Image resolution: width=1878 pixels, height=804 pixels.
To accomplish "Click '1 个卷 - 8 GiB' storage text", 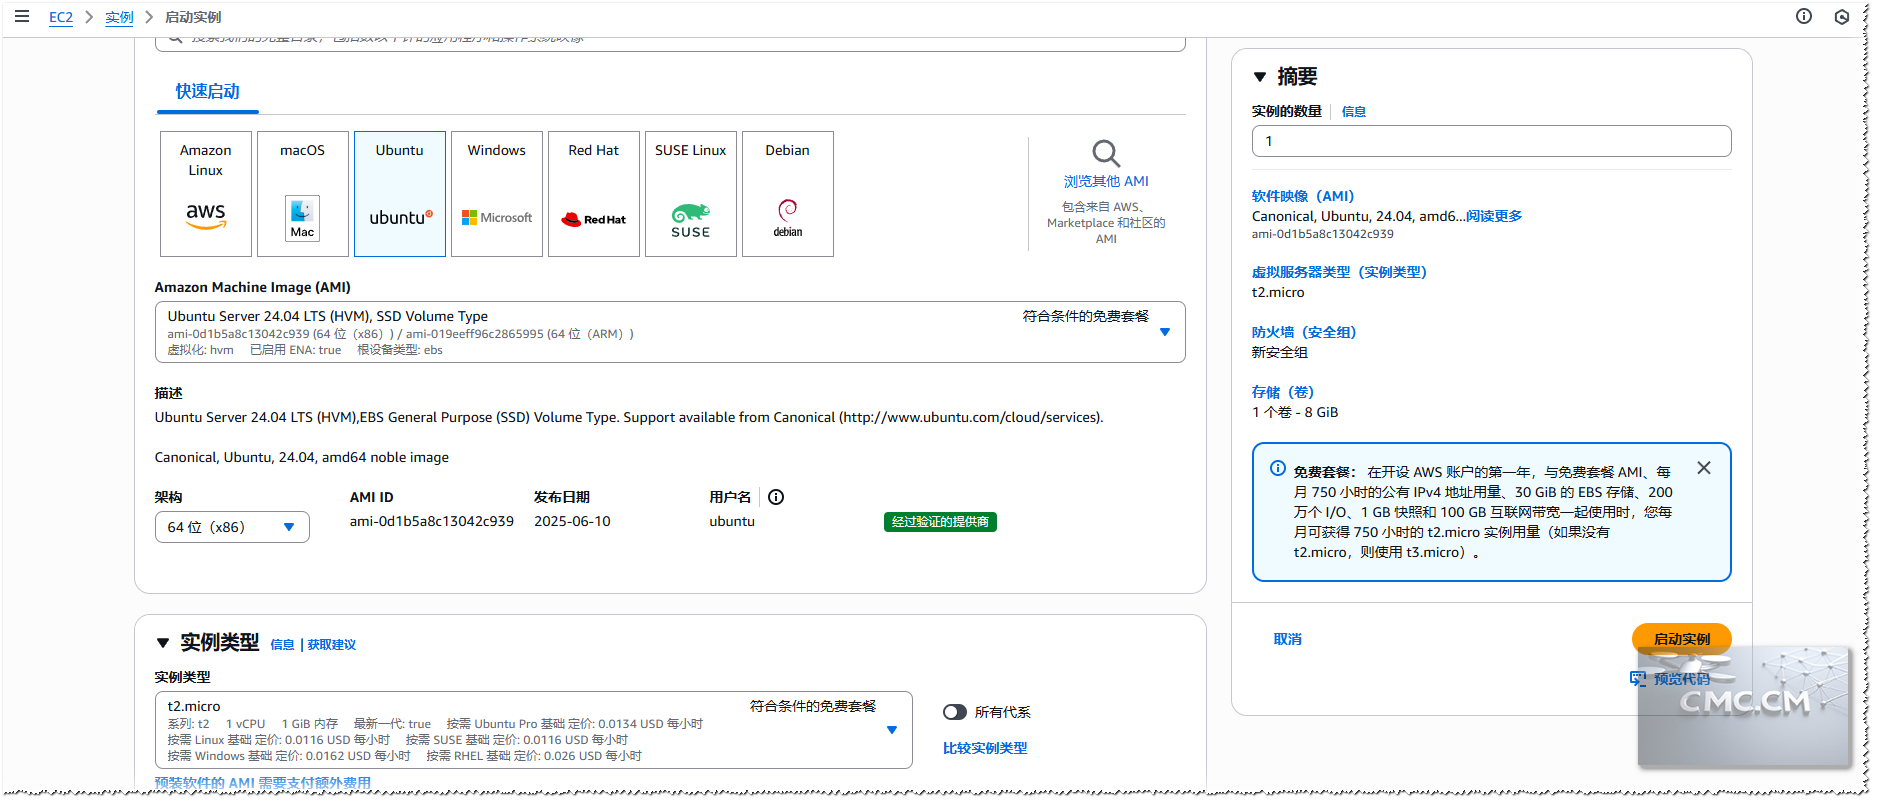I will click(1295, 412).
